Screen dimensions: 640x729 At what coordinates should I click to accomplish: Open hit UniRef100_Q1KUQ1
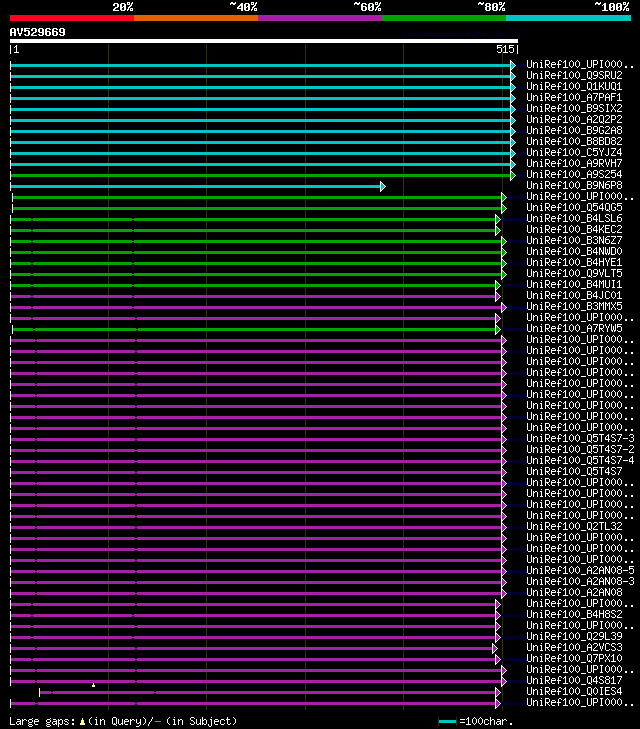point(574,86)
